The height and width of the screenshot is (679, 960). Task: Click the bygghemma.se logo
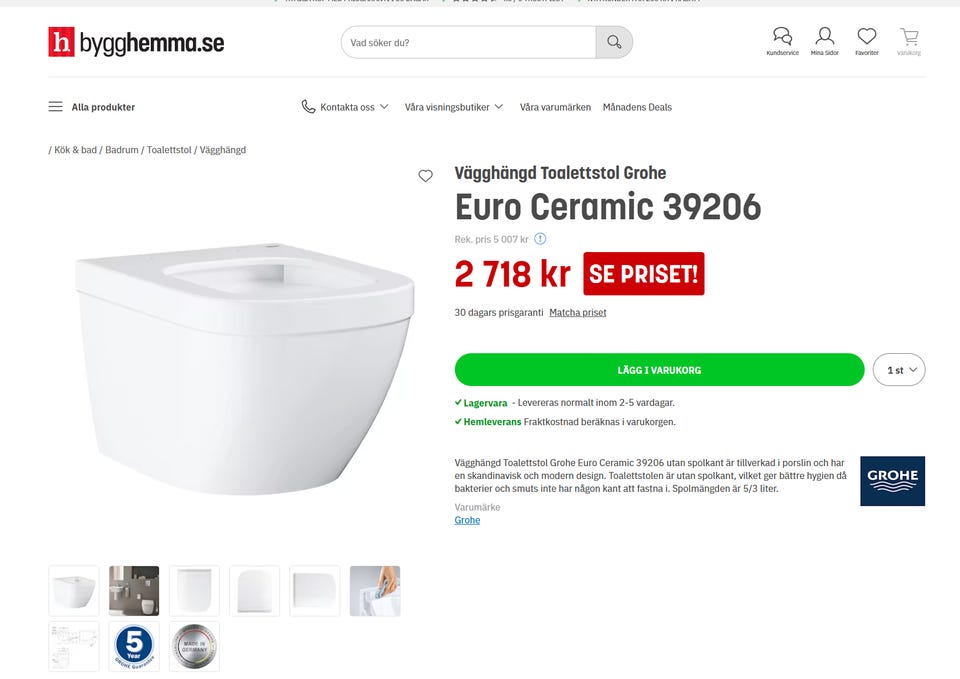pos(136,43)
